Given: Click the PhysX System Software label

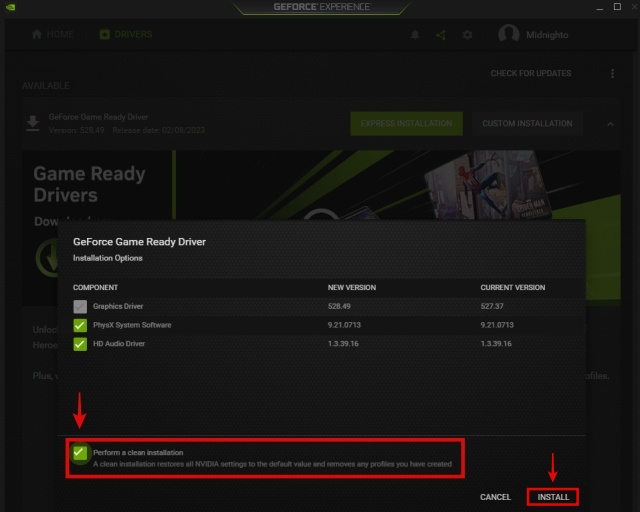Looking at the screenshot, I should click(x=132, y=325).
